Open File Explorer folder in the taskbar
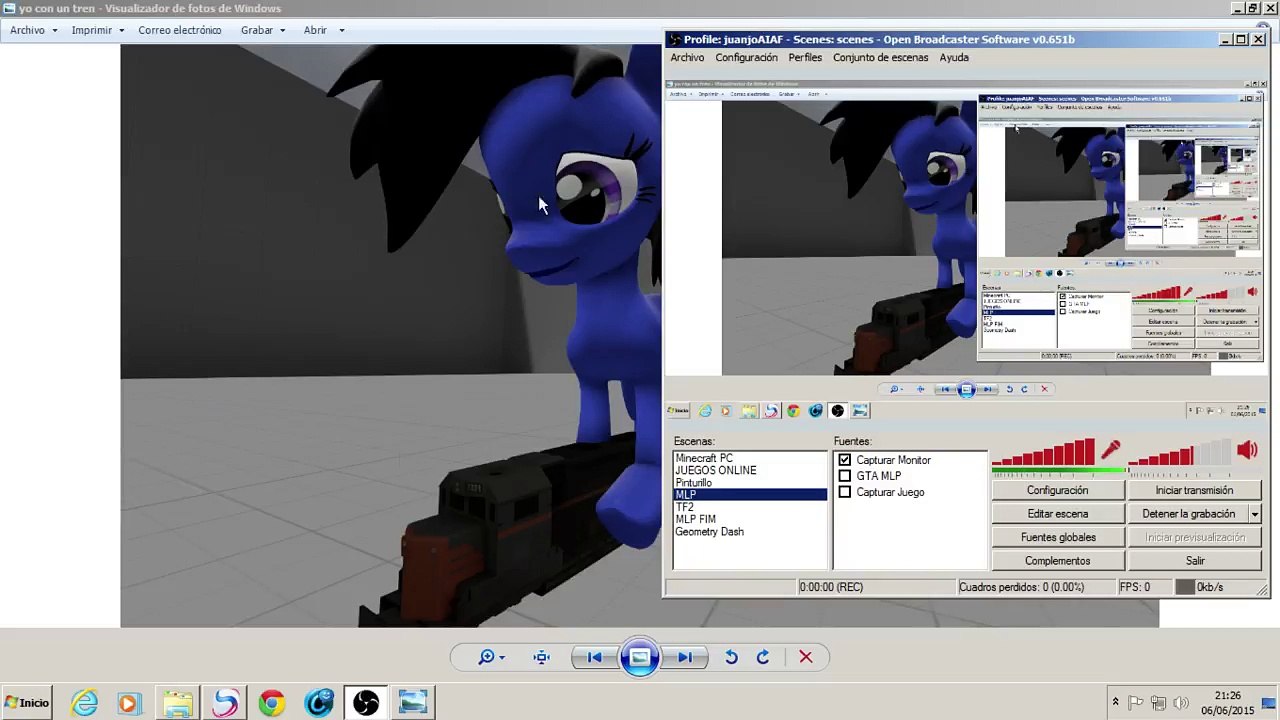 tap(177, 704)
